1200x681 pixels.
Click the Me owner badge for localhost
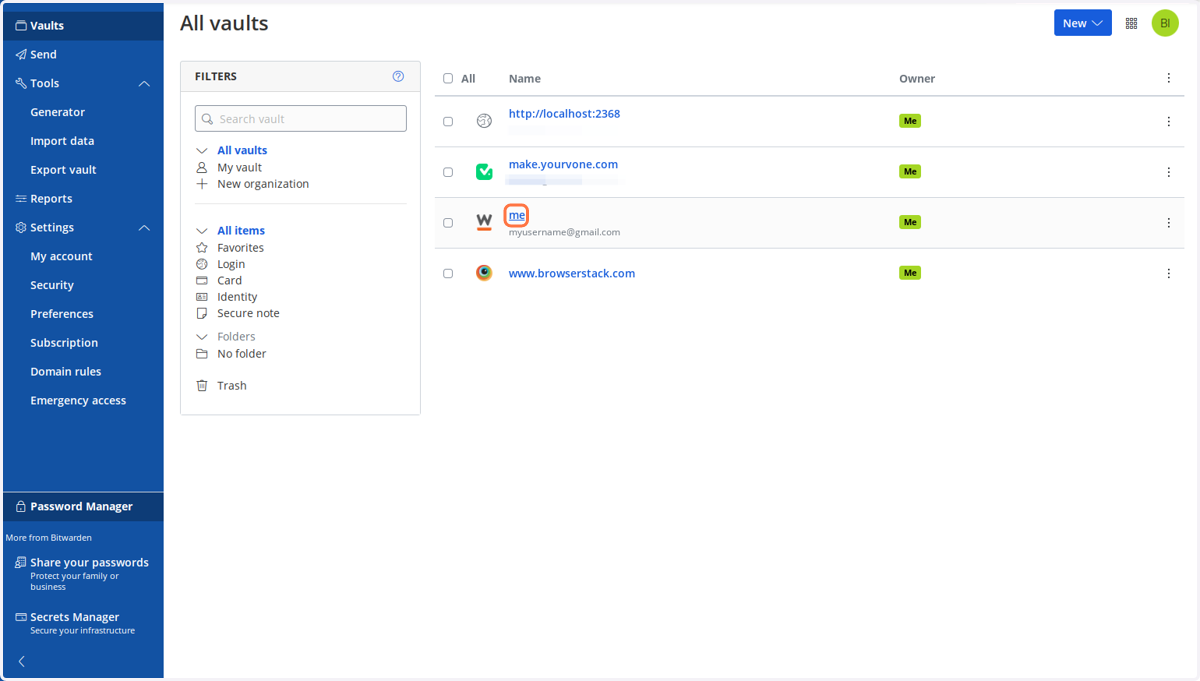tap(910, 121)
